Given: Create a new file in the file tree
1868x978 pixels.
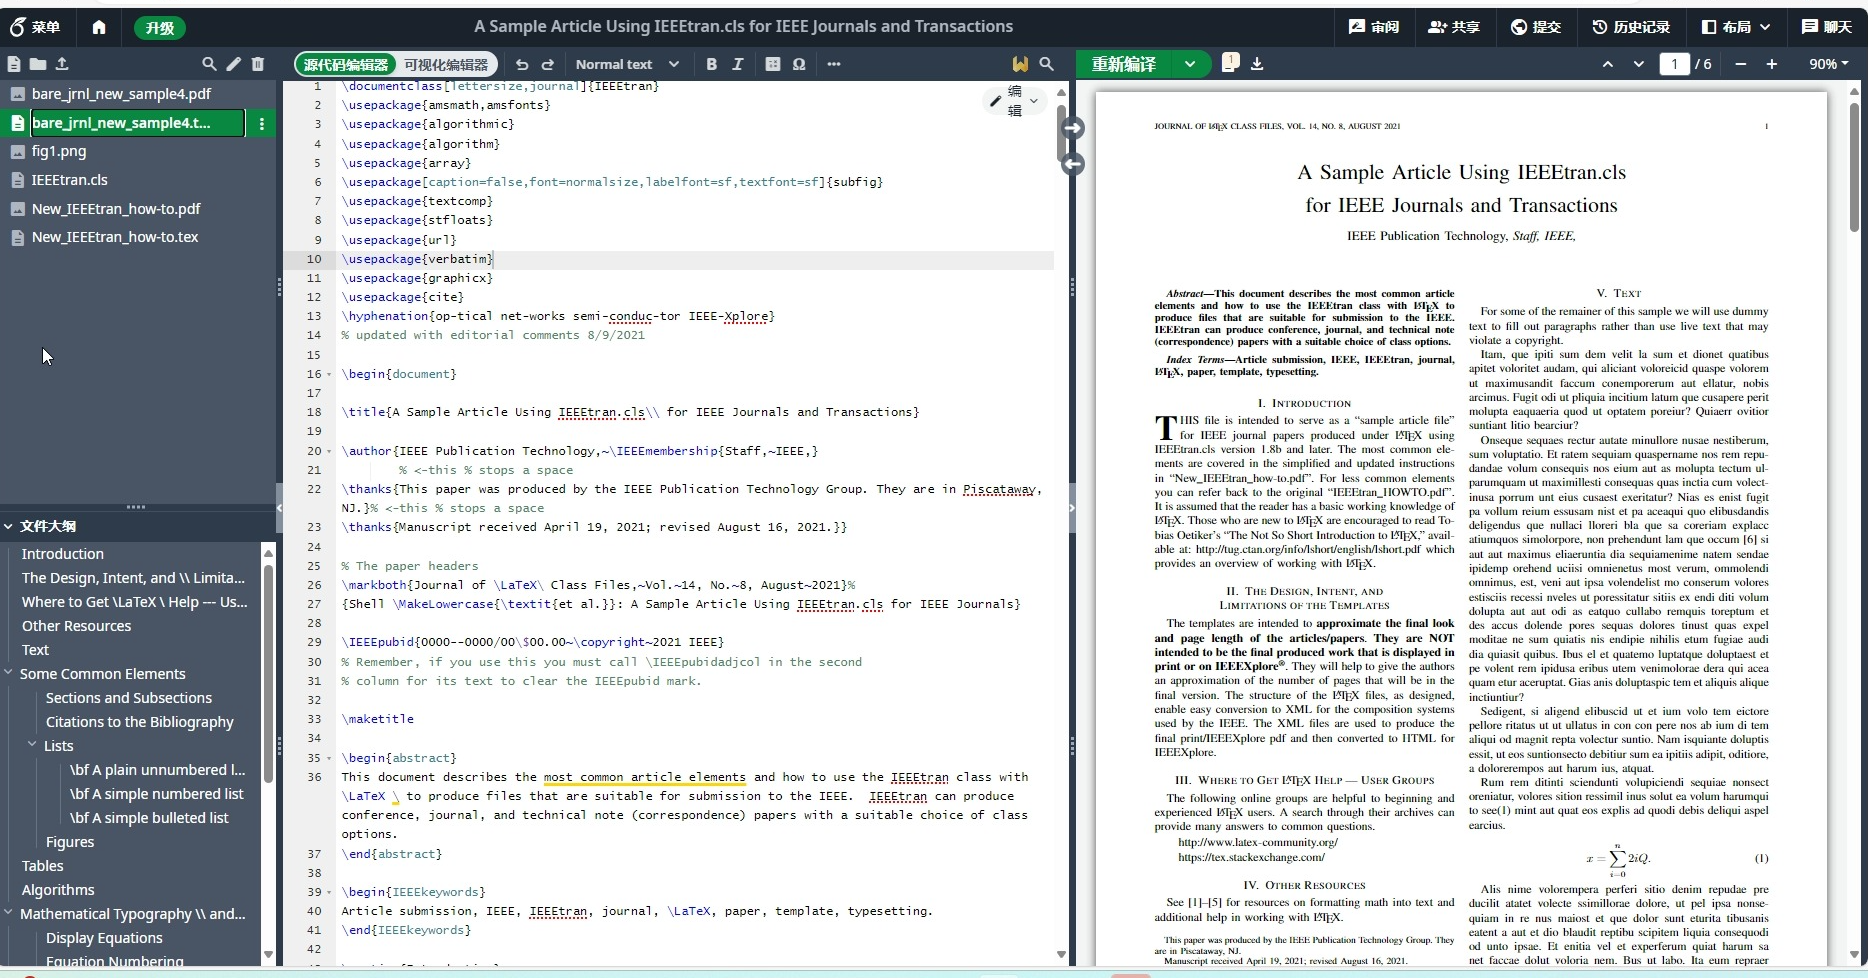Looking at the screenshot, I should click(x=14, y=64).
